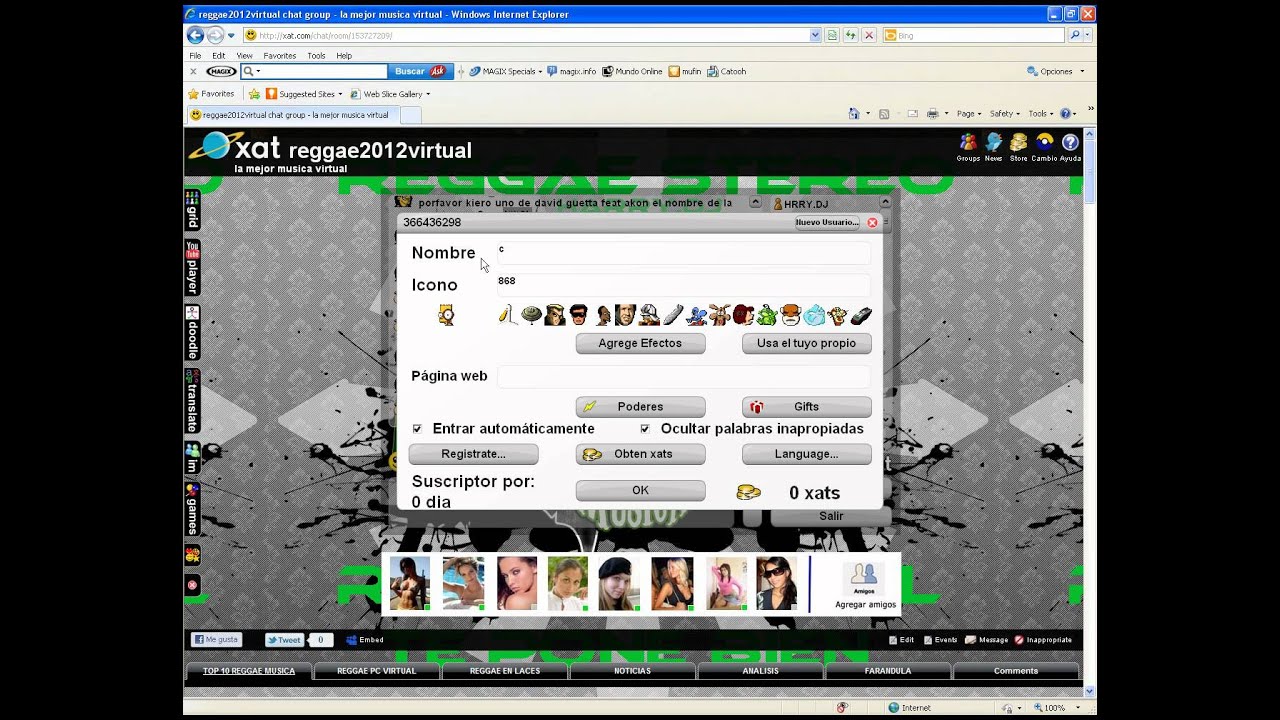Select the green frog avatar
The image size is (1280, 720).
(x=766, y=315)
